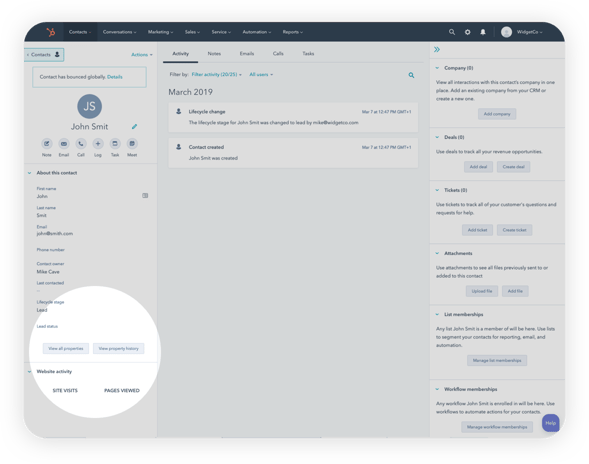589x464 pixels.
Task: Collapse the right sidebar with double chevron
Action: (437, 50)
